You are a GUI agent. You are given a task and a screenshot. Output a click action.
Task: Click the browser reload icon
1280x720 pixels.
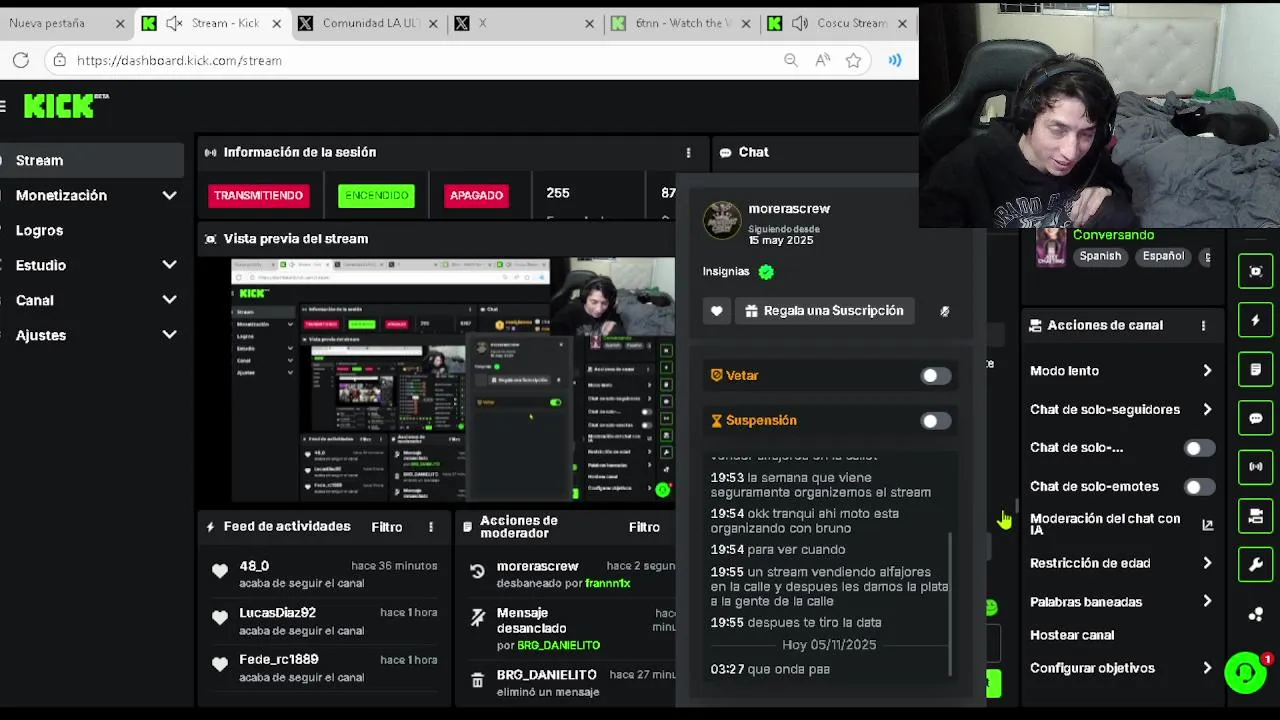pyautogui.click(x=20, y=60)
